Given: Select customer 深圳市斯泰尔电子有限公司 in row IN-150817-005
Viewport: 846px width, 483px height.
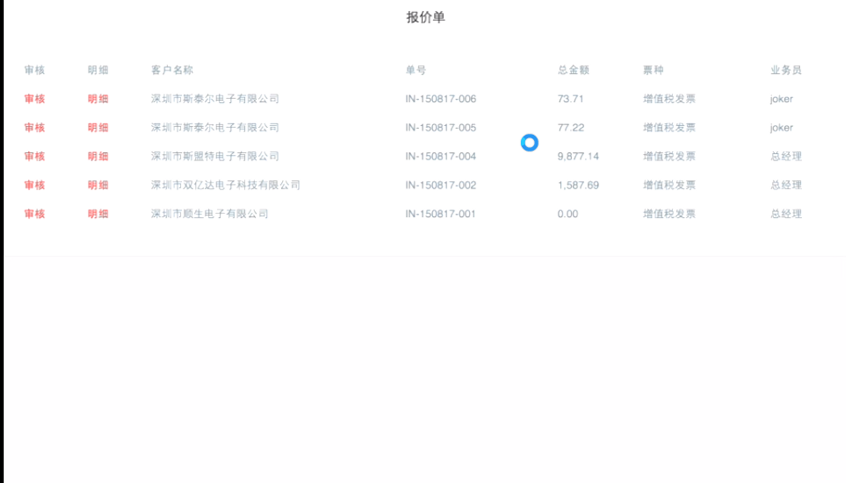Looking at the screenshot, I should point(215,127).
